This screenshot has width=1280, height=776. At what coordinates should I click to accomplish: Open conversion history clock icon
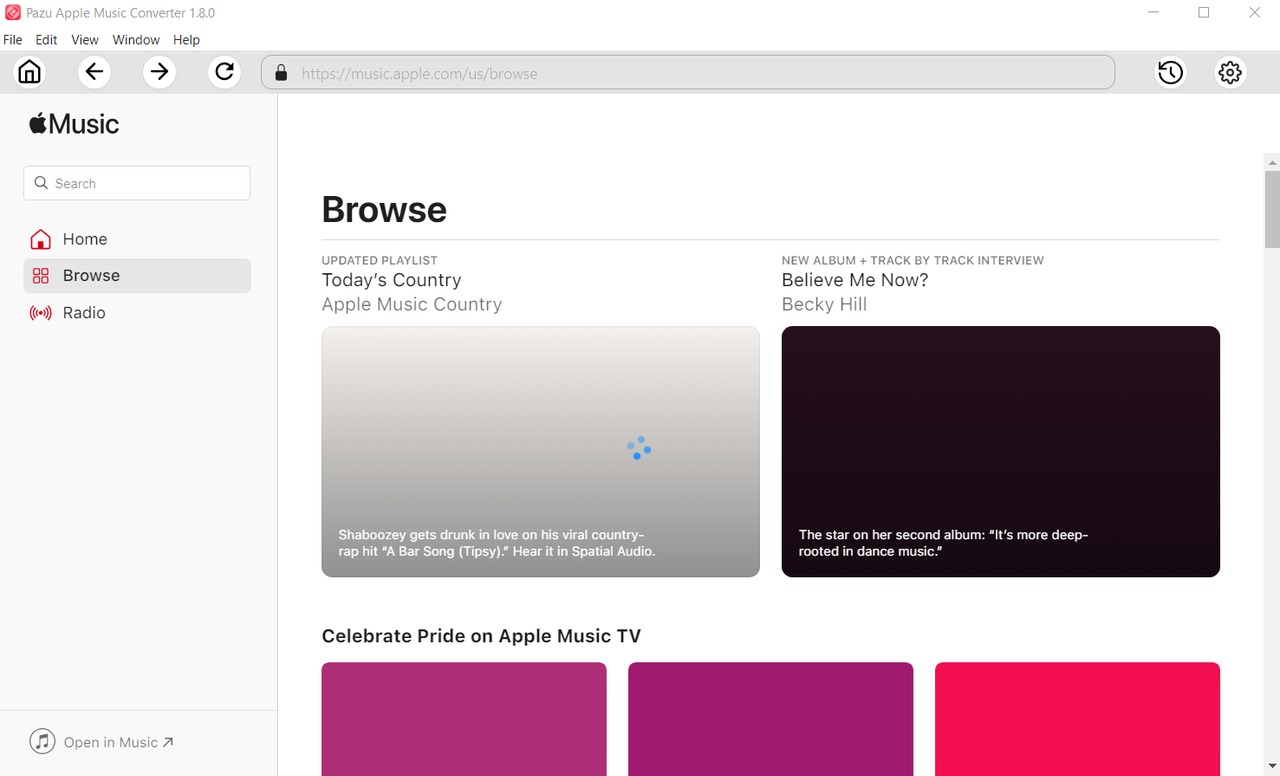coord(1170,72)
